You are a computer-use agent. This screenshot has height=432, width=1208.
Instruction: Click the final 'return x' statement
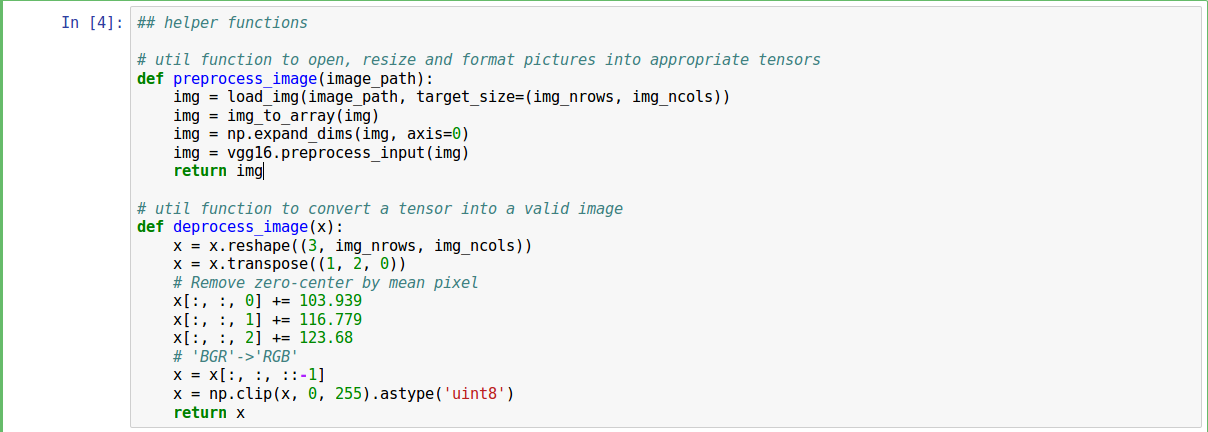pos(209,413)
